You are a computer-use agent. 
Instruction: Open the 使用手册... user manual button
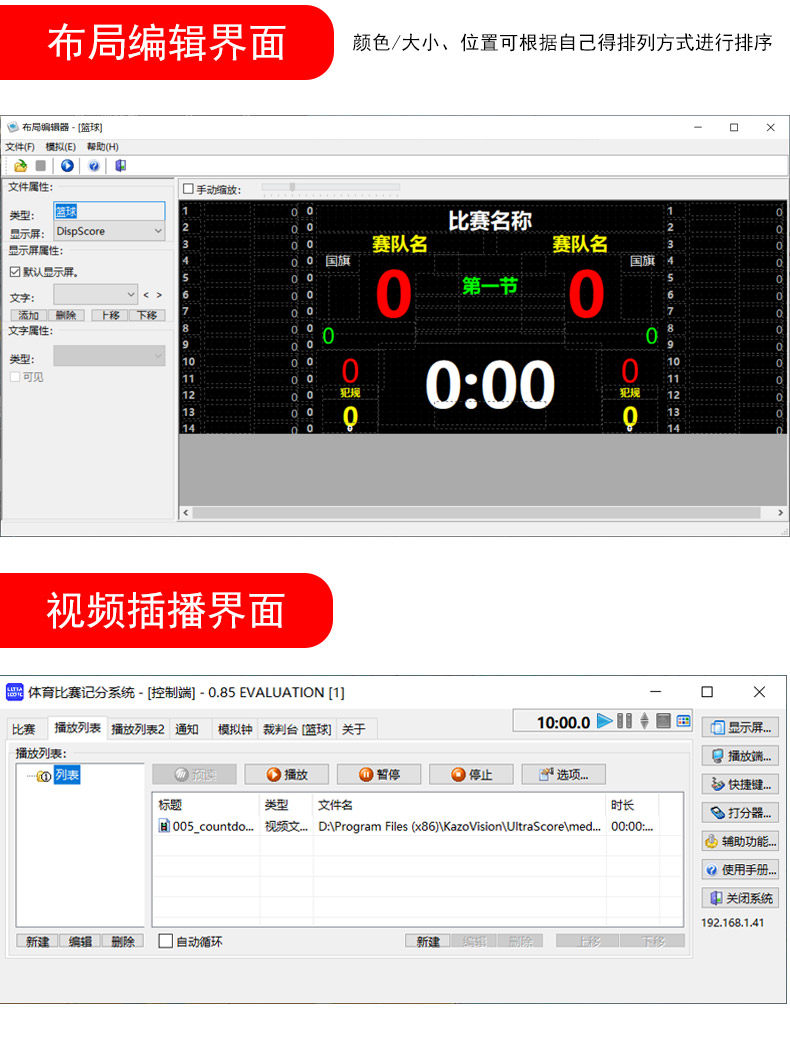(x=740, y=870)
